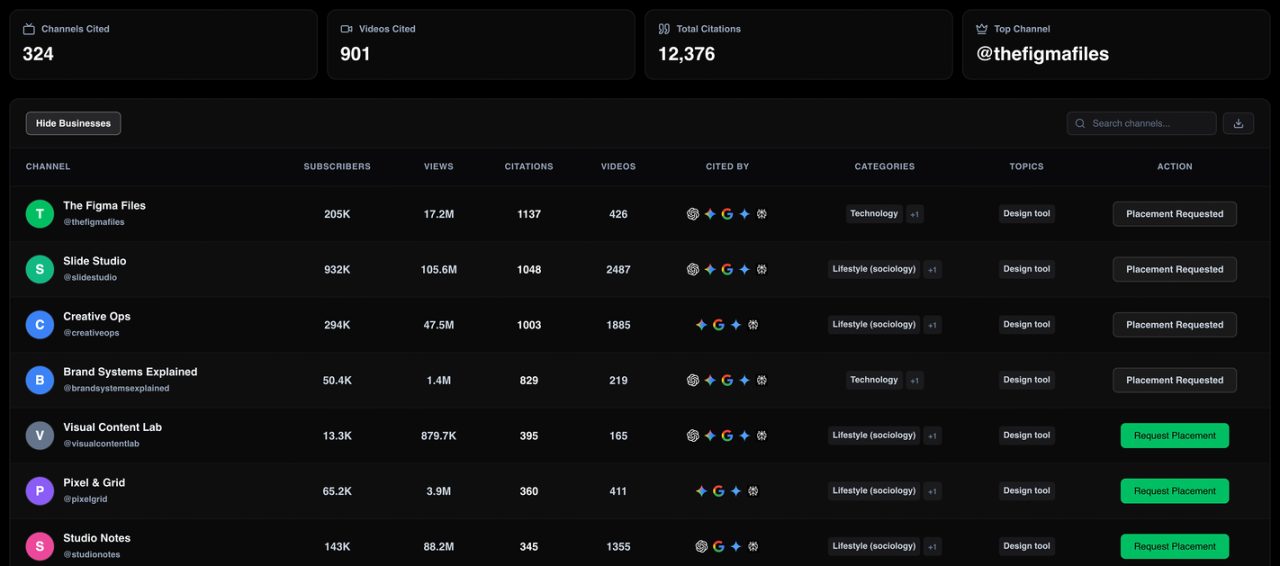Expand +1 categories in Studio Notes row
The height and width of the screenshot is (566, 1280).
(x=932, y=547)
